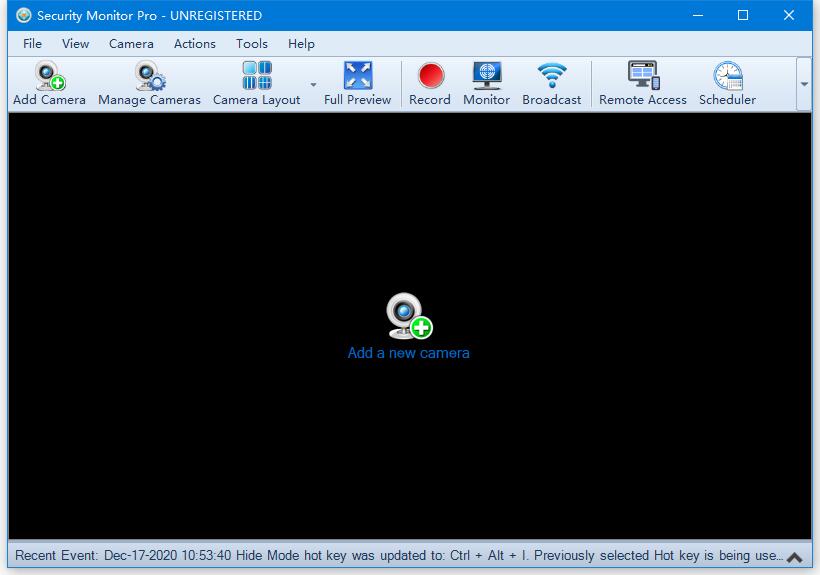Maximize the Security Monitor Pro window

click(743, 15)
